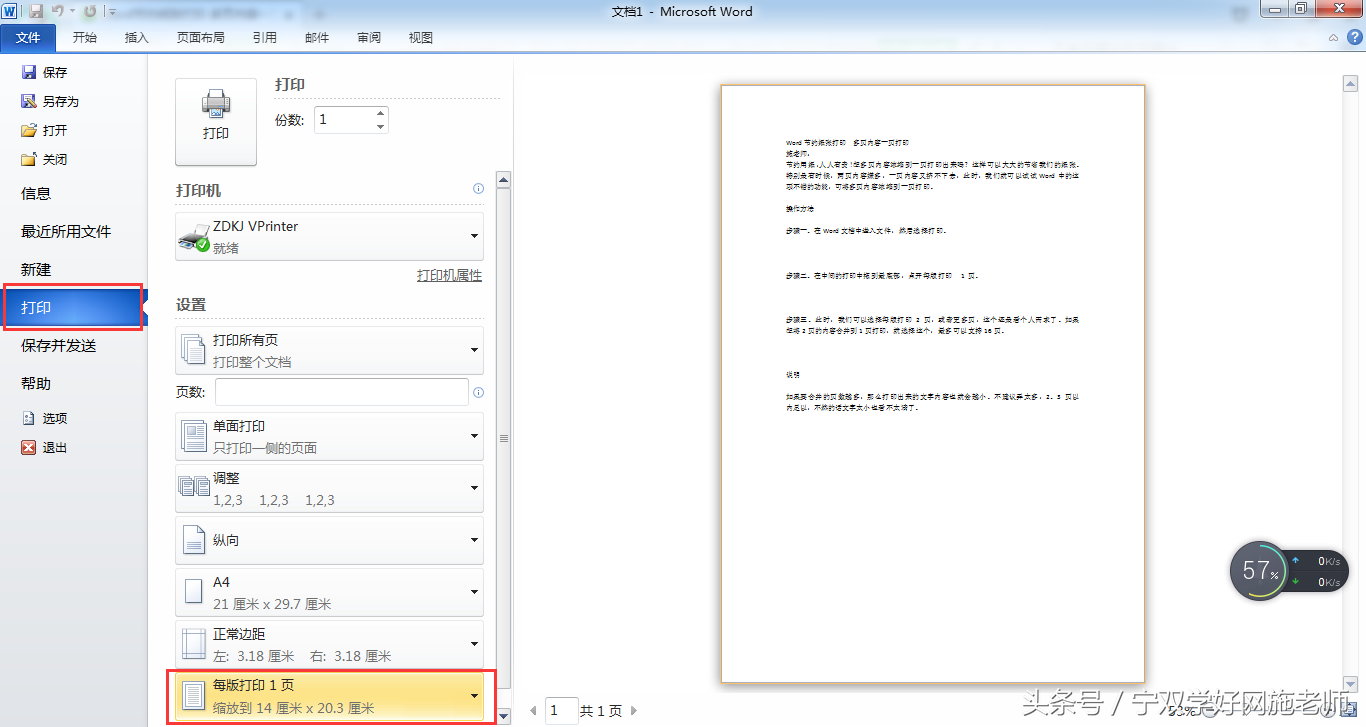Click the large 打印 printer button
This screenshot has width=1366, height=727.
pos(216,121)
